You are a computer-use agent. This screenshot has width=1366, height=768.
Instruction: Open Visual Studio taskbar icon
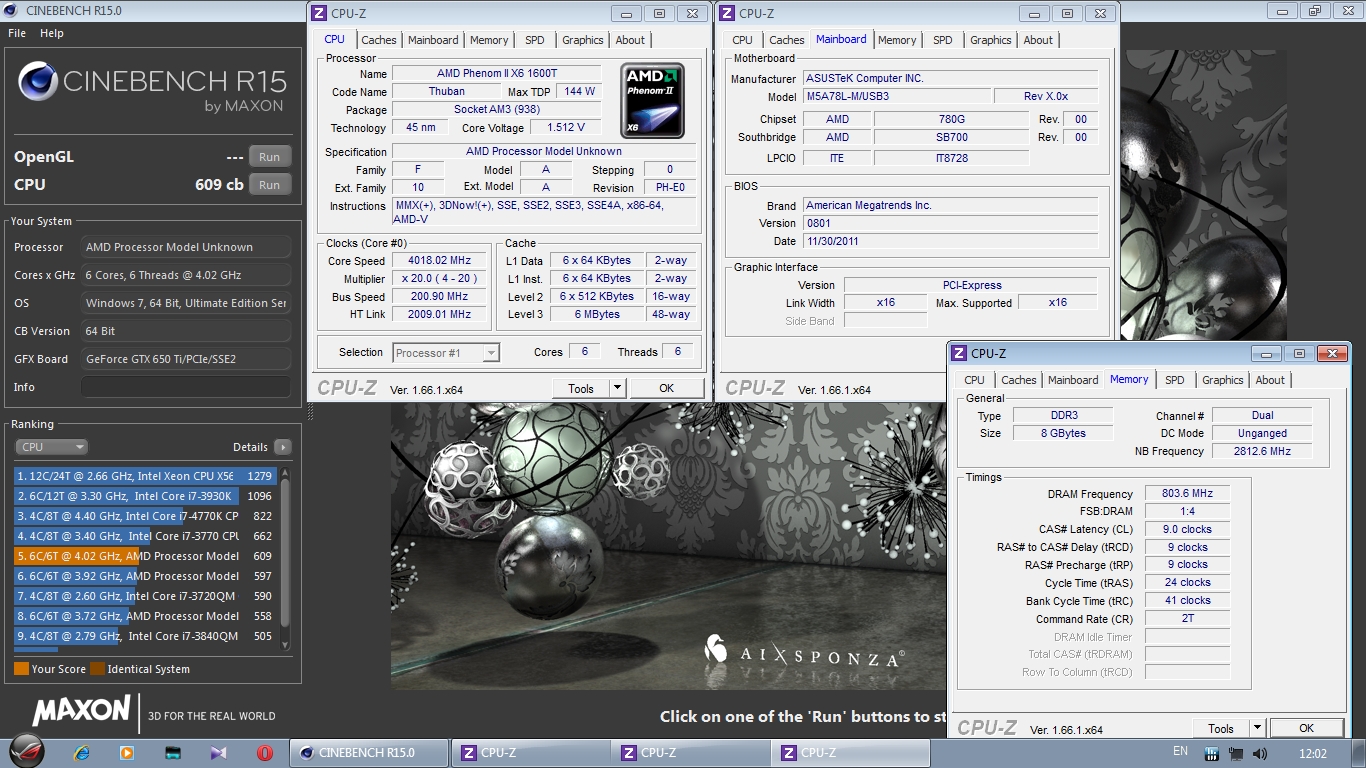click(x=218, y=753)
